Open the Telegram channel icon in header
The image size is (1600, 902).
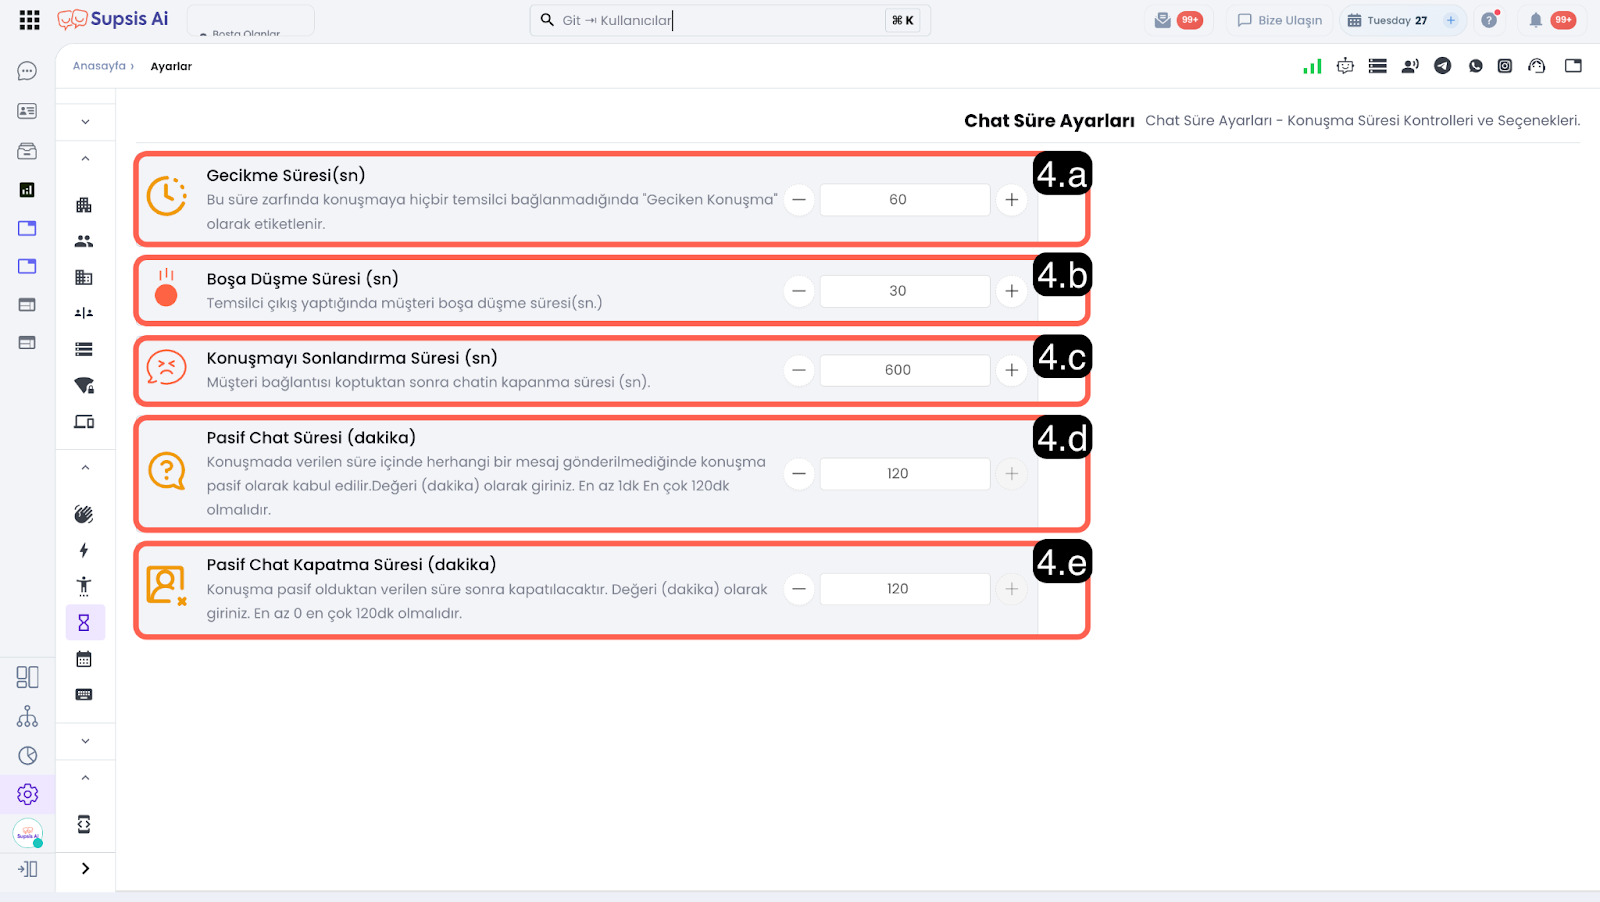(1442, 66)
